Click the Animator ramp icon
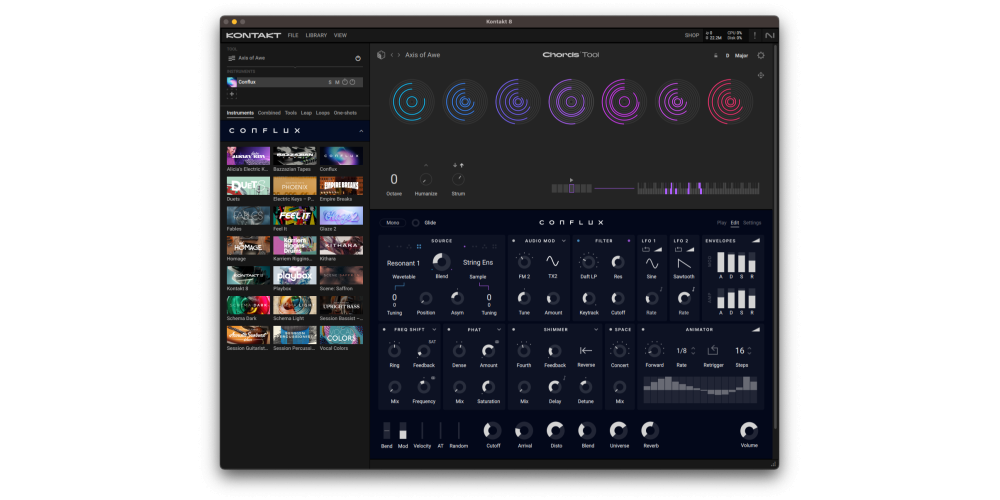The height and width of the screenshot is (500, 1000). click(756, 330)
